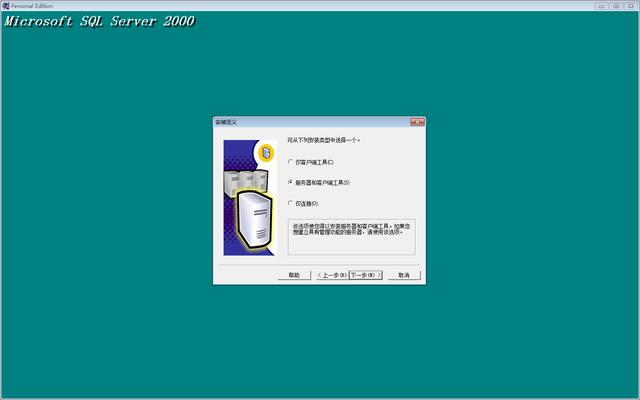The image size is (640, 400).
Task: Click the Personal Edition window icon
Action: pyautogui.click(x=5, y=6)
